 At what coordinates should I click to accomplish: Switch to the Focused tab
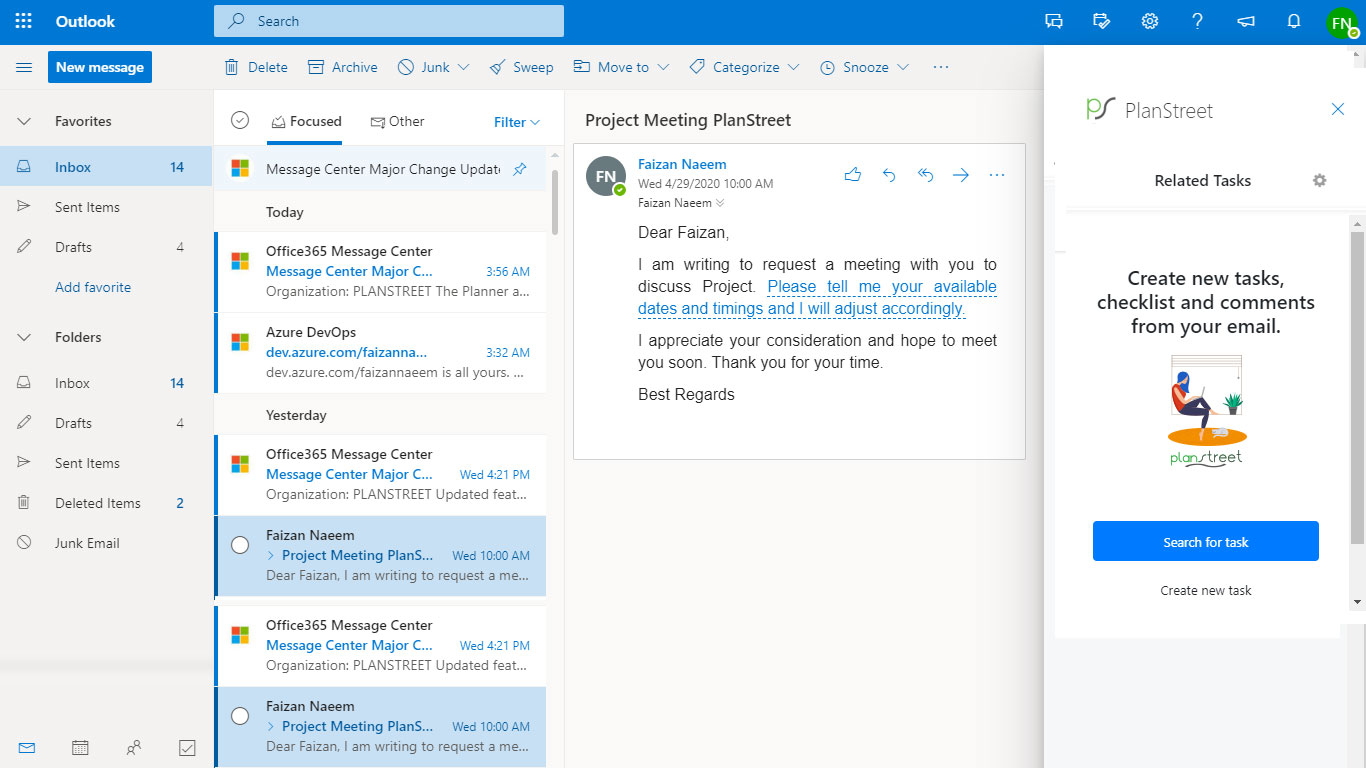pos(306,121)
